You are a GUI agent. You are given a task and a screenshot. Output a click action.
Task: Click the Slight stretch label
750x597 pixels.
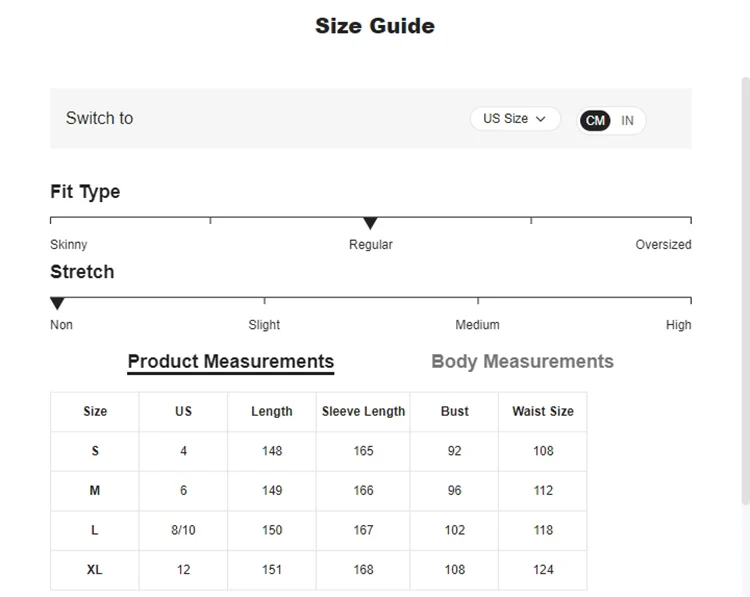click(264, 325)
